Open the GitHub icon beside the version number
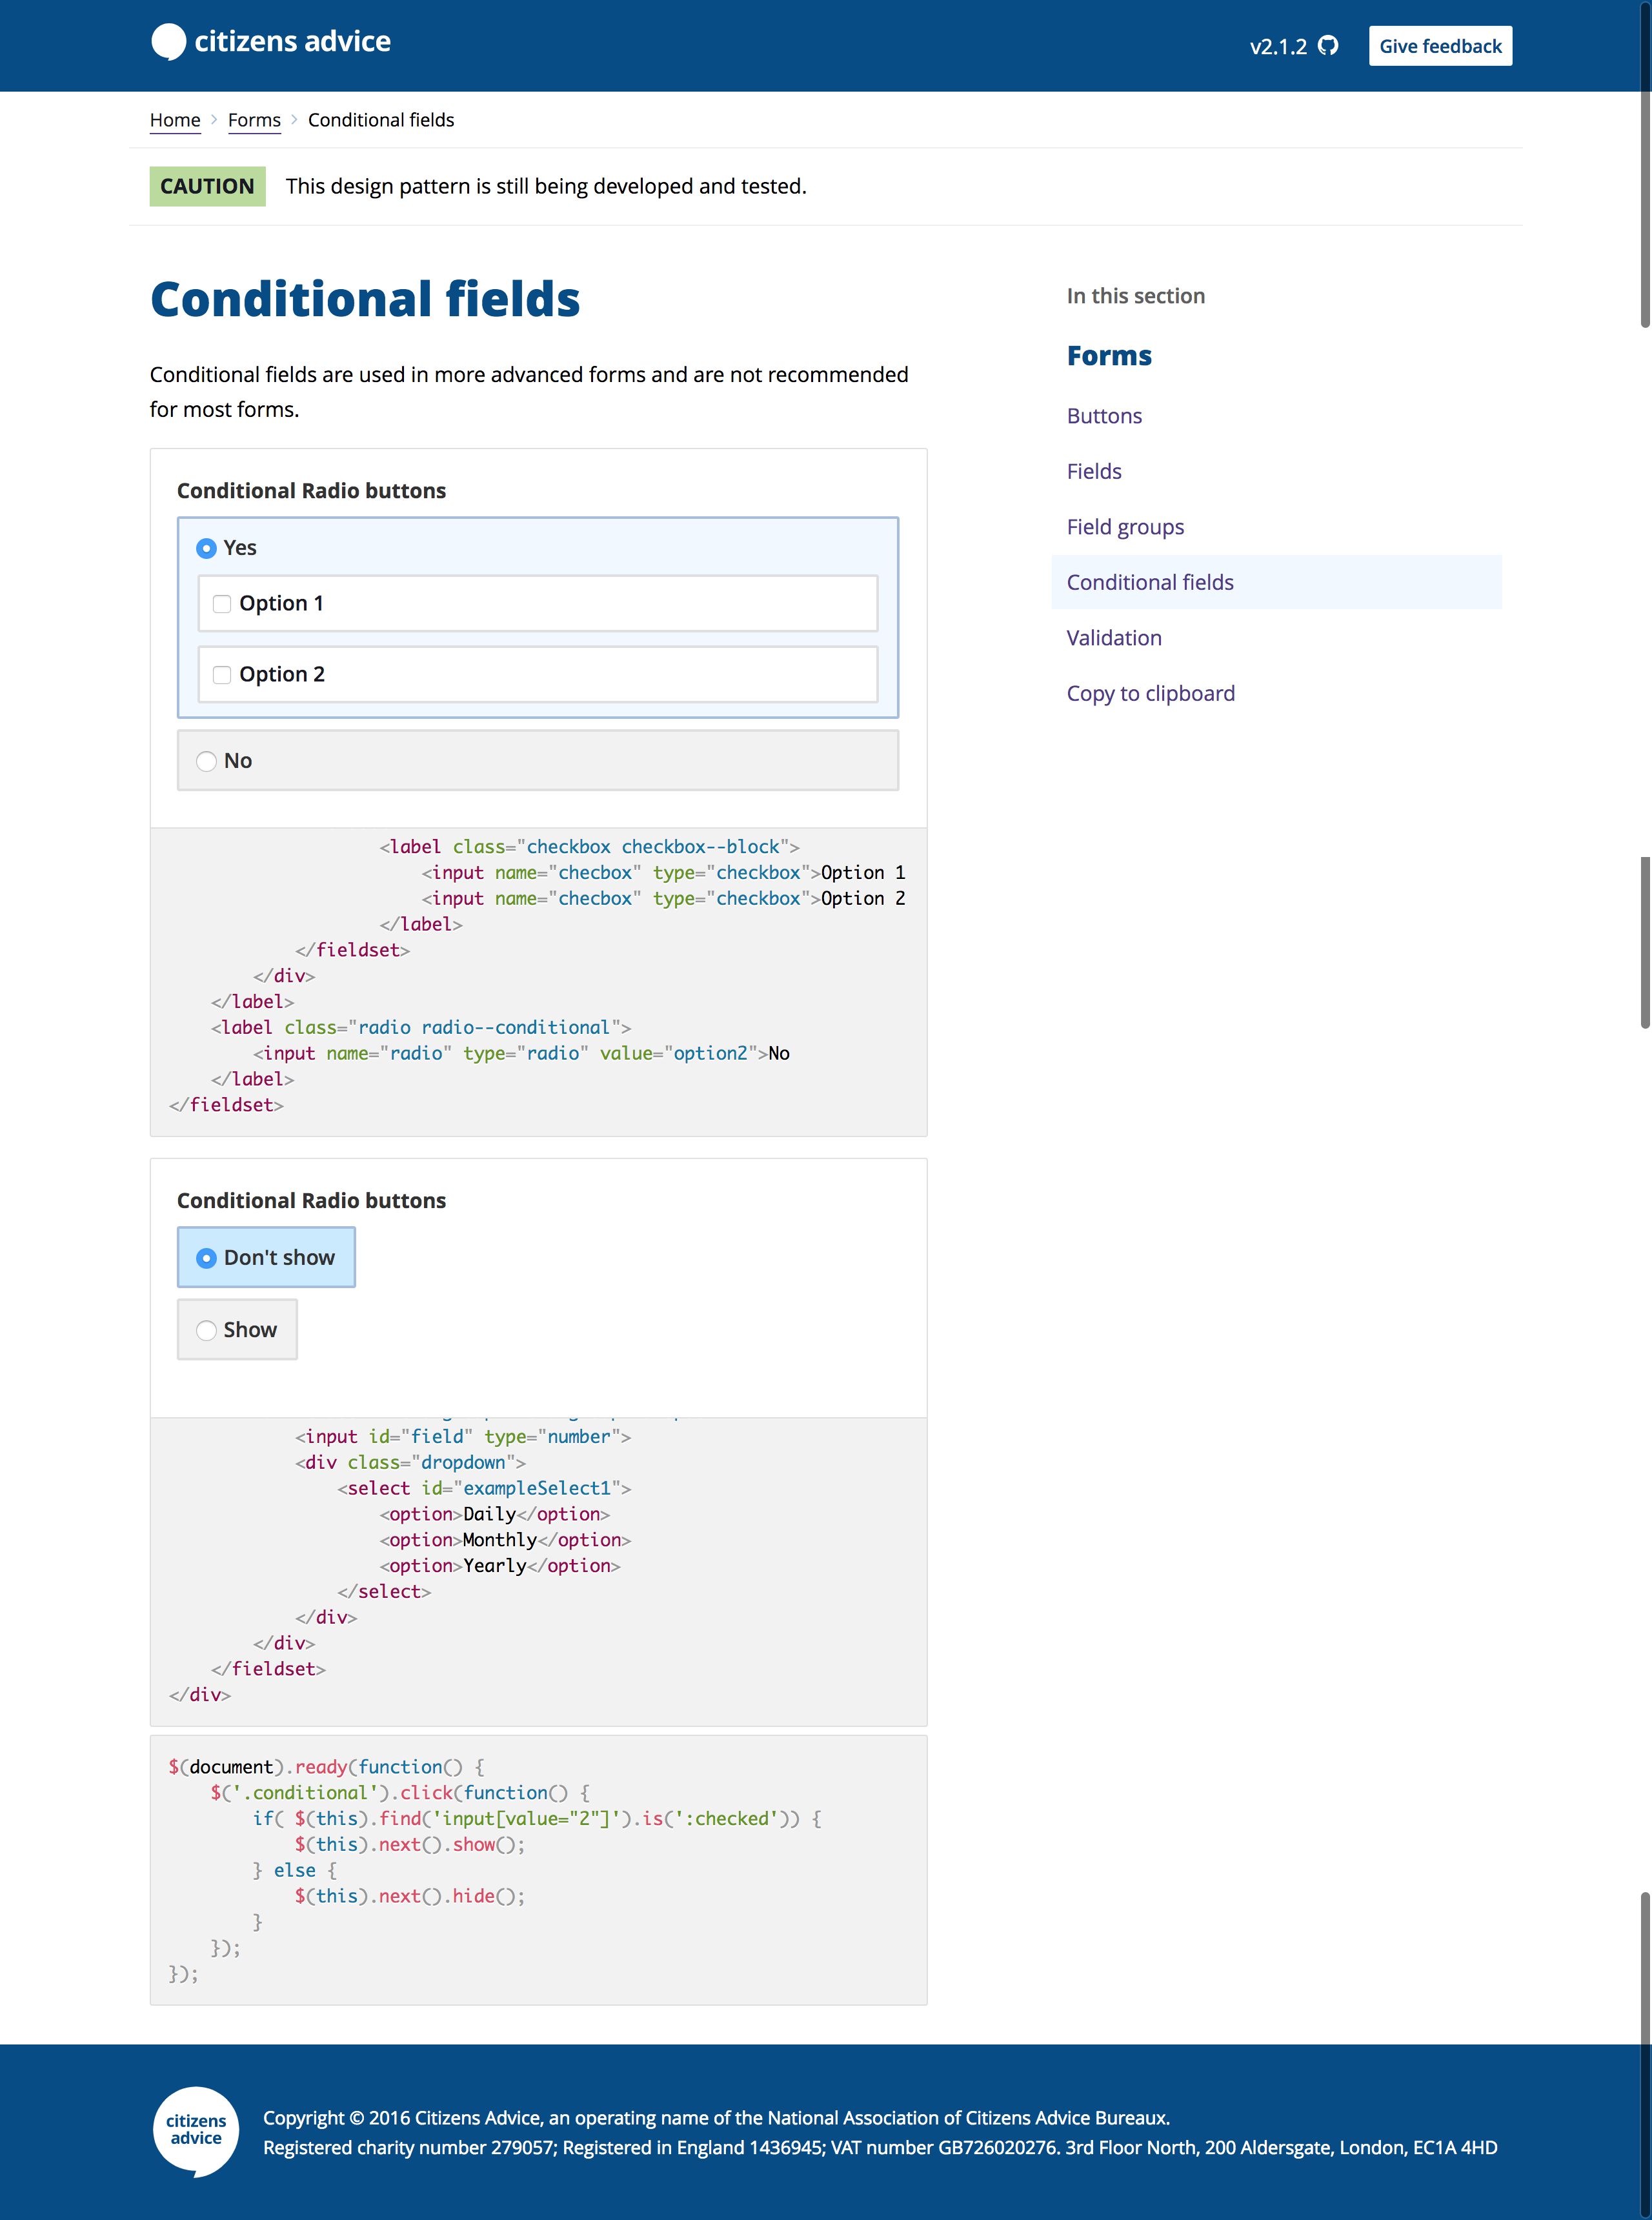The height and width of the screenshot is (2220, 1652). coord(1328,46)
